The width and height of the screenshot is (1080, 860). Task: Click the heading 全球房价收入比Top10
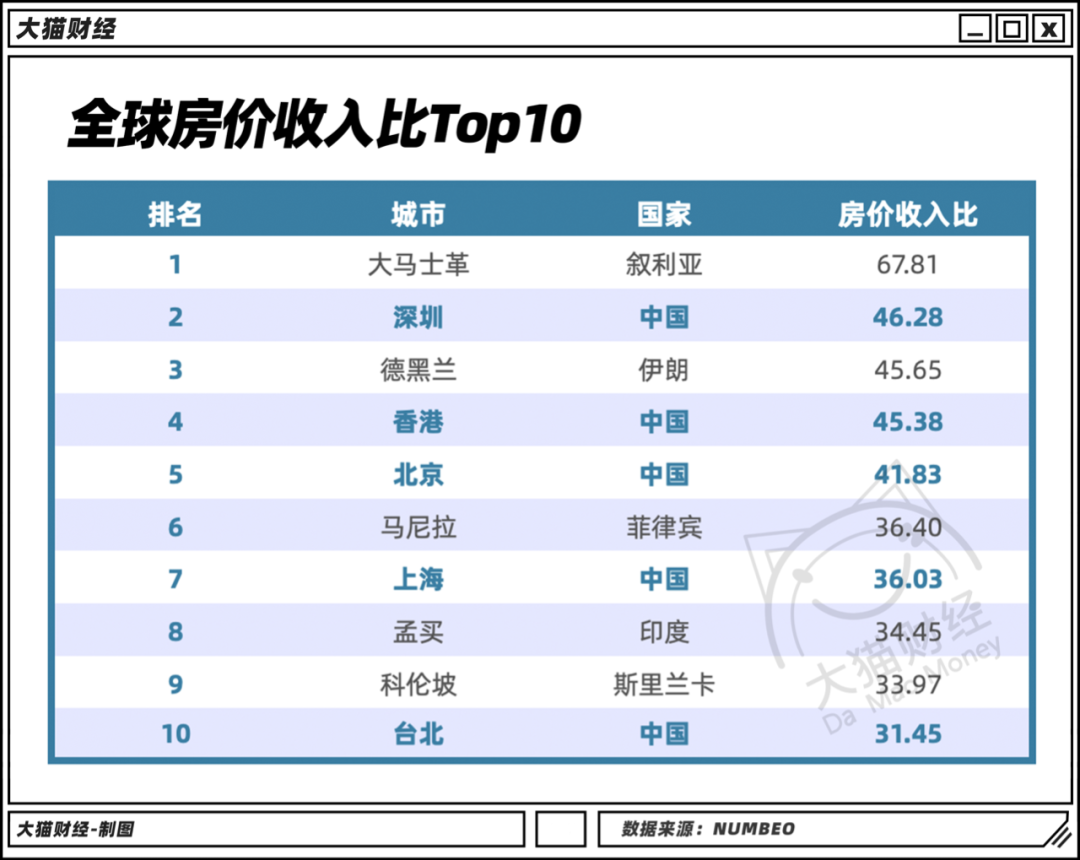(324, 125)
